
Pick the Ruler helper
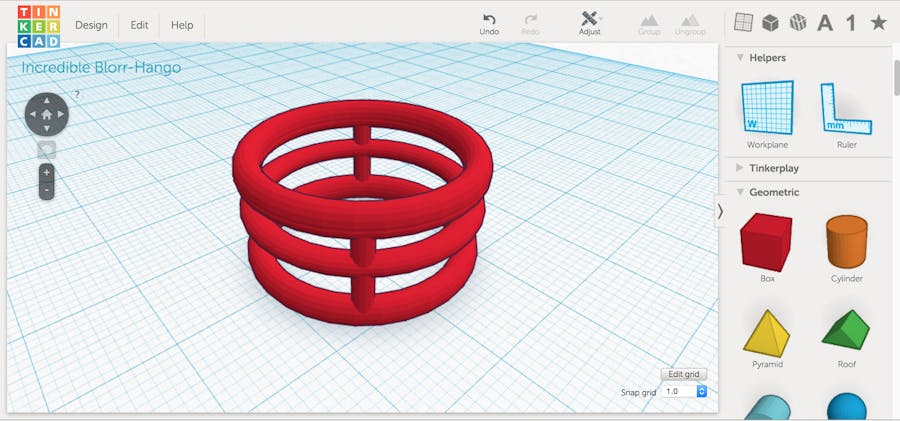pyautogui.click(x=847, y=114)
